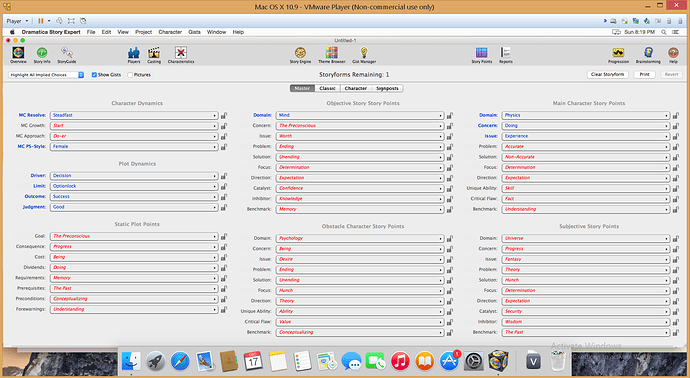Open the File menu

[x=91, y=32]
